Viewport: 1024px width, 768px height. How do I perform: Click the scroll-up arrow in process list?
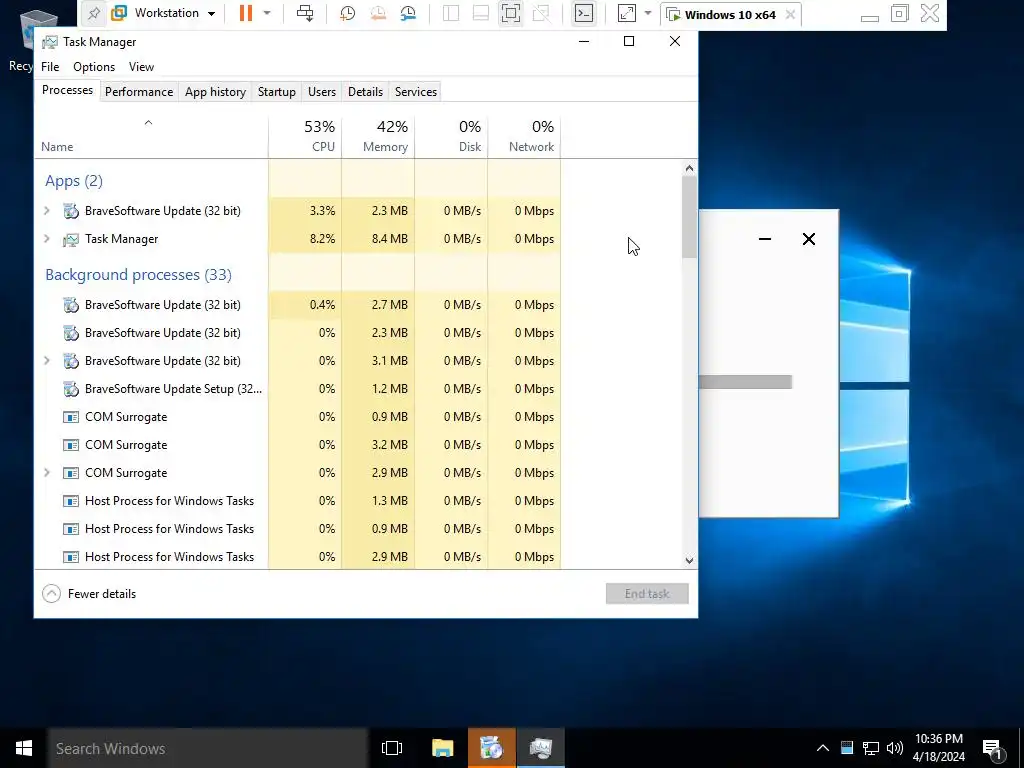pyautogui.click(x=690, y=168)
